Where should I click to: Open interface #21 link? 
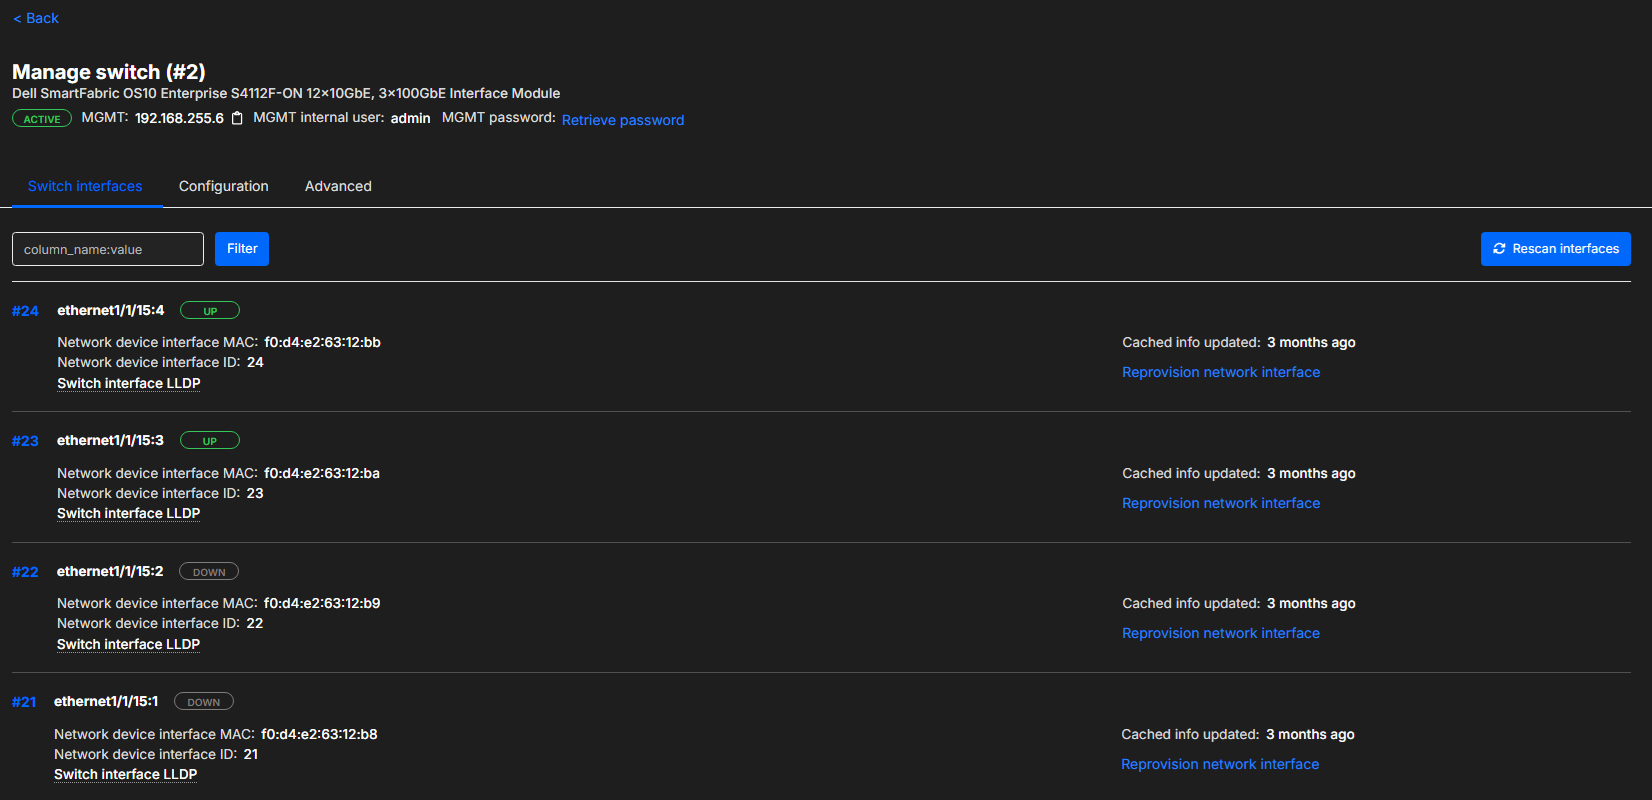(x=24, y=702)
